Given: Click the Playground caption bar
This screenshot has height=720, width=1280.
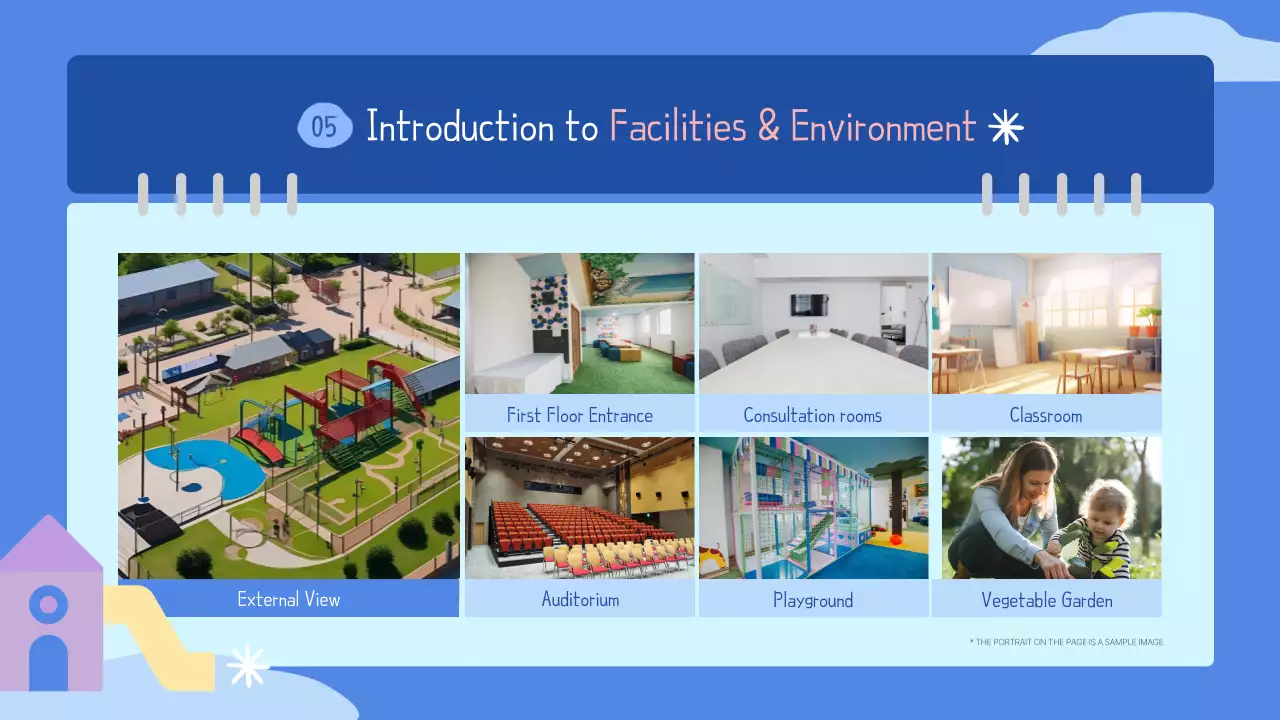Looking at the screenshot, I should pyautogui.click(x=813, y=601).
